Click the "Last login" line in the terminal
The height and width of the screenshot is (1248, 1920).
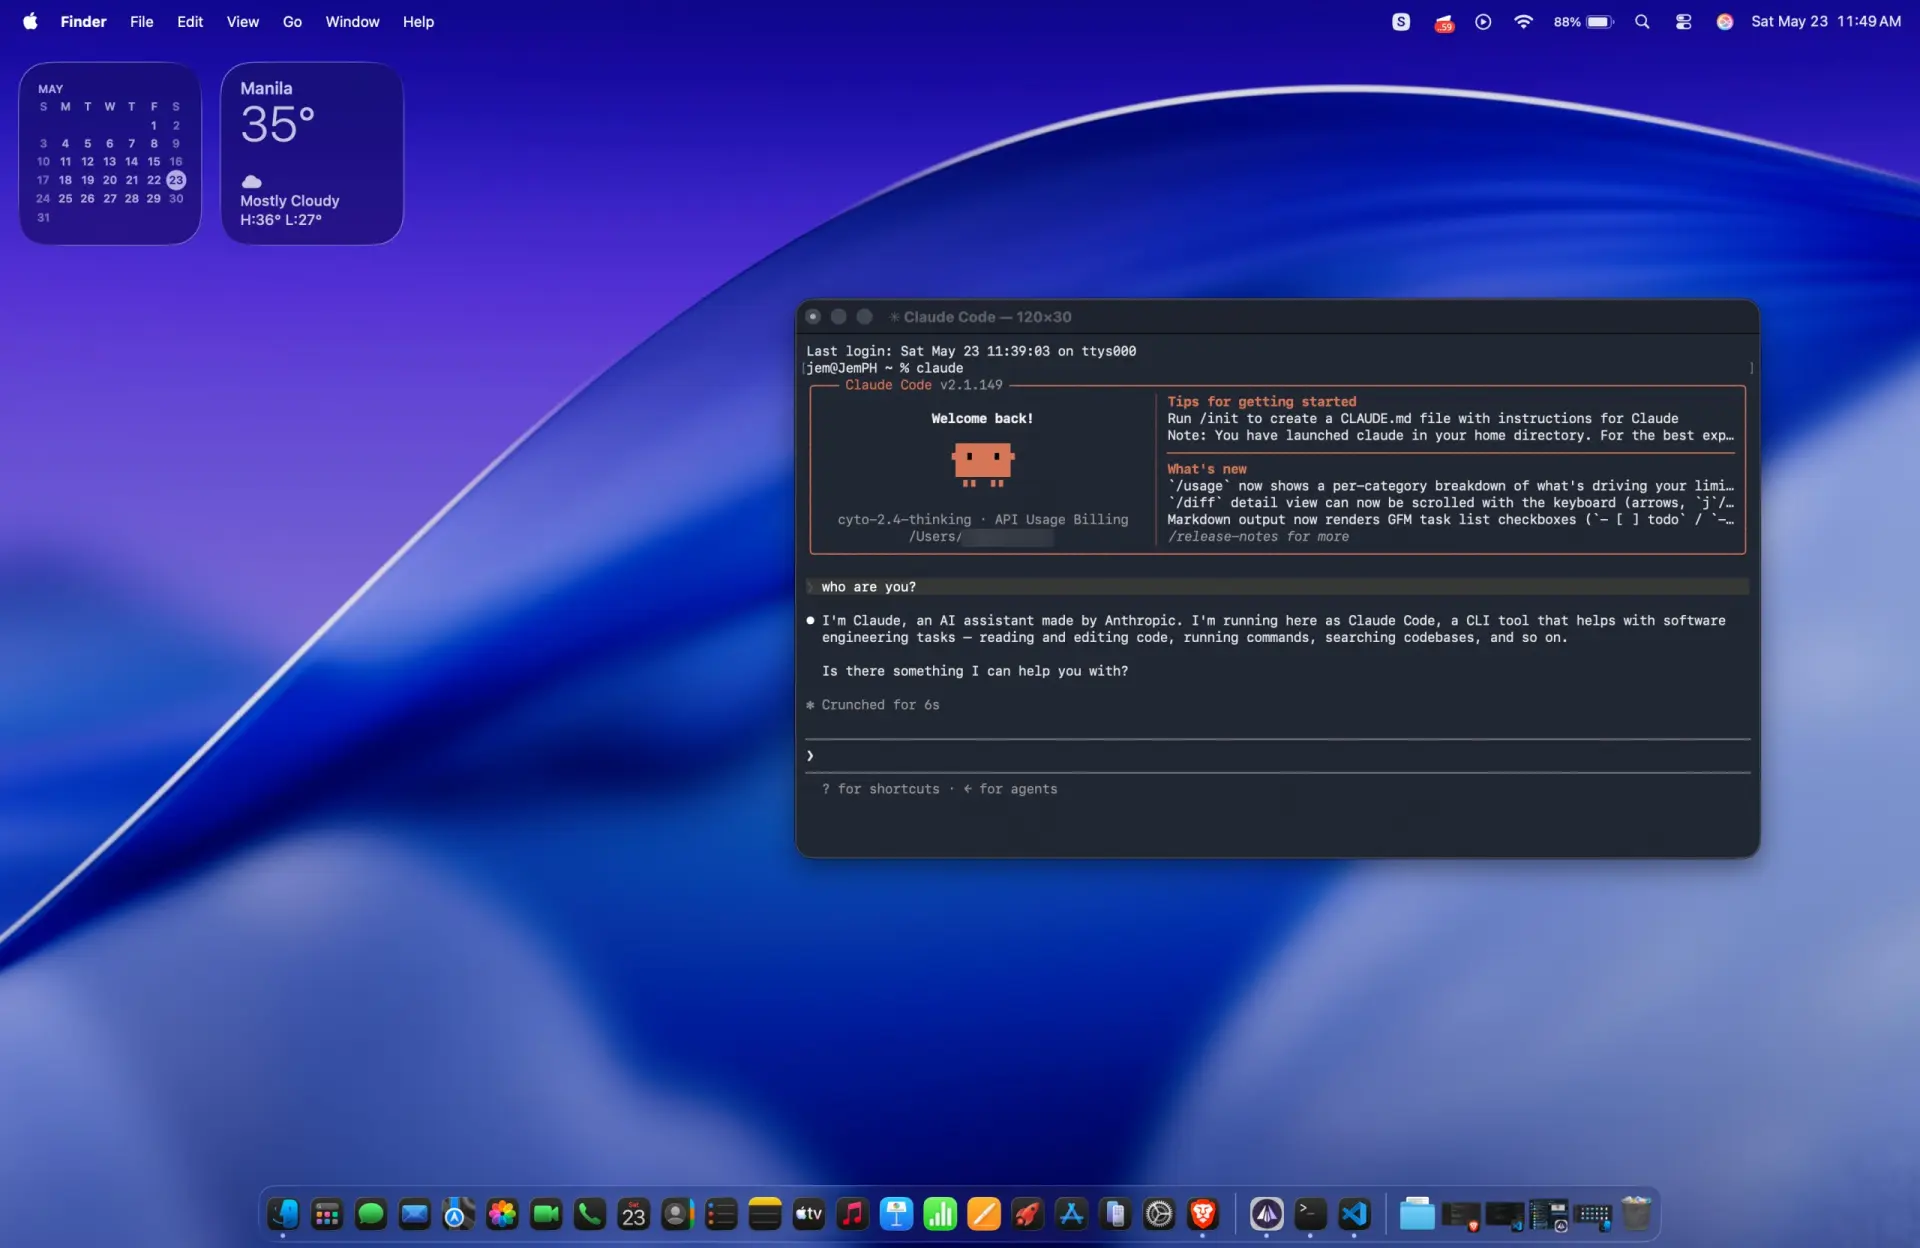coord(971,351)
